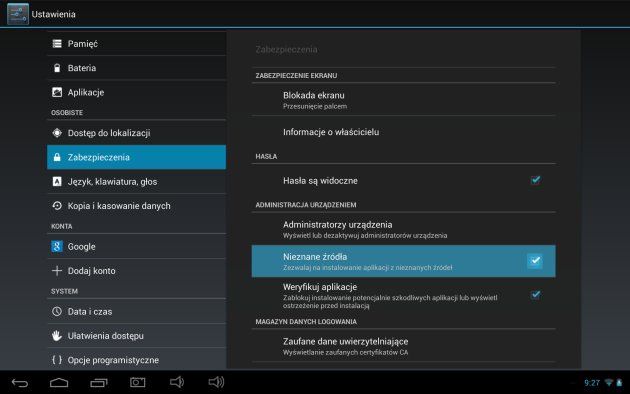The width and height of the screenshot is (630, 394).
Task: Tap the lock icon next to Zabezpieczenia
Action: [57, 157]
